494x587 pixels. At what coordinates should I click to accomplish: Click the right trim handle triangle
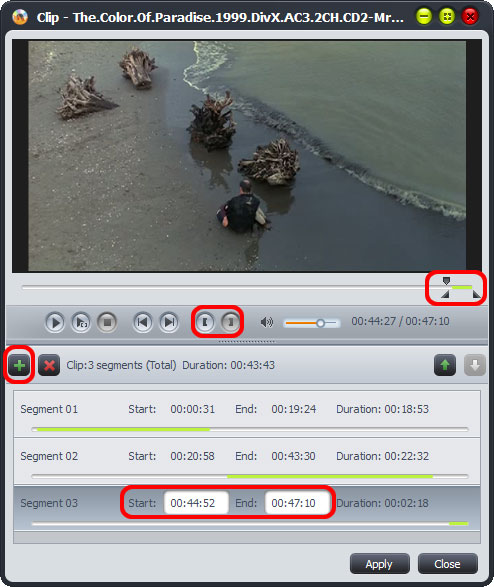pos(476,295)
